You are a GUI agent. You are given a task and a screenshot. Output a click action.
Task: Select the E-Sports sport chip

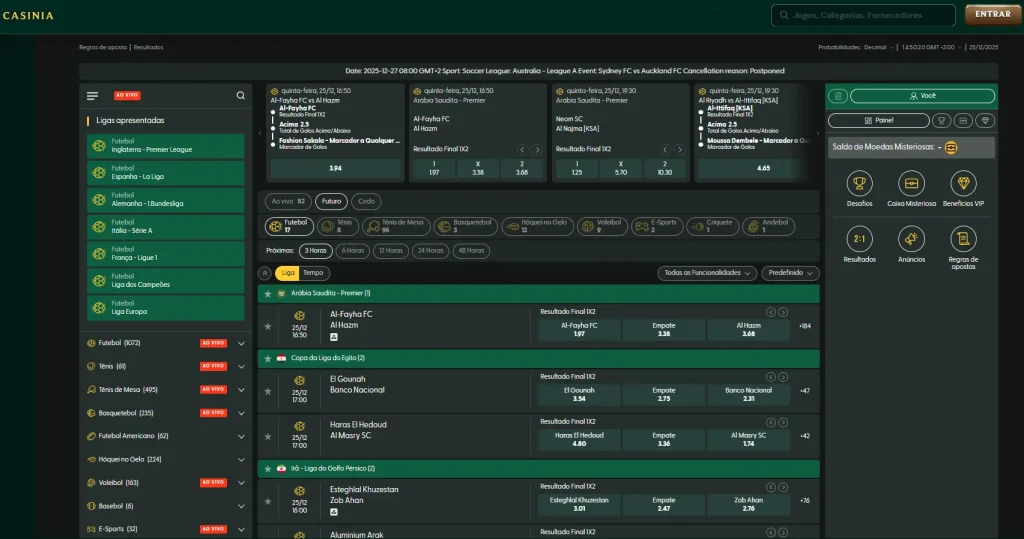pyautogui.click(x=657, y=226)
